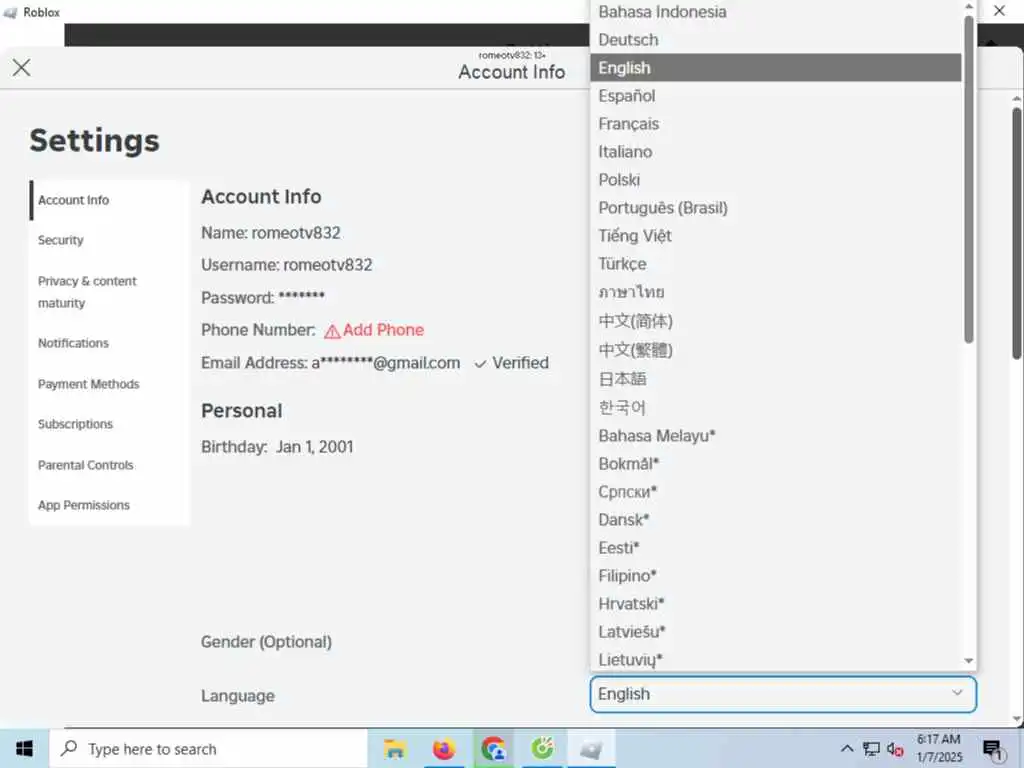This screenshot has height=768, width=1024.
Task: Select Deutsch from language list
Action: point(775,40)
